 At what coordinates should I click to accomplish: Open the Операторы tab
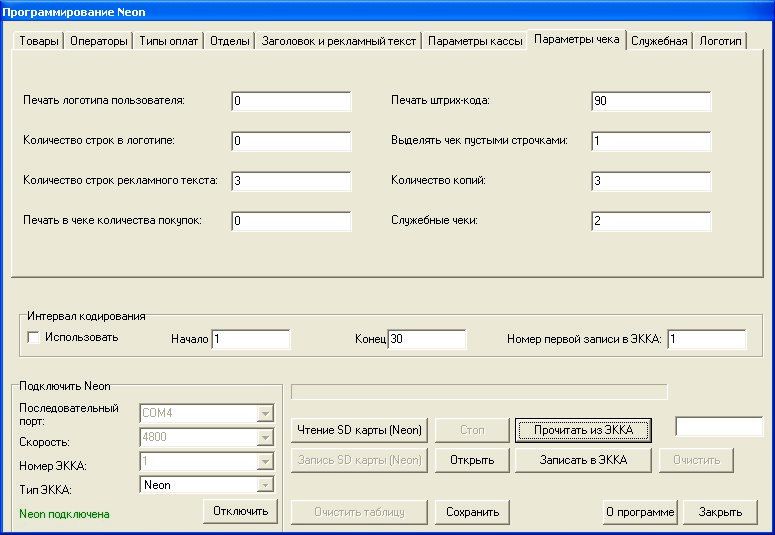tap(98, 41)
